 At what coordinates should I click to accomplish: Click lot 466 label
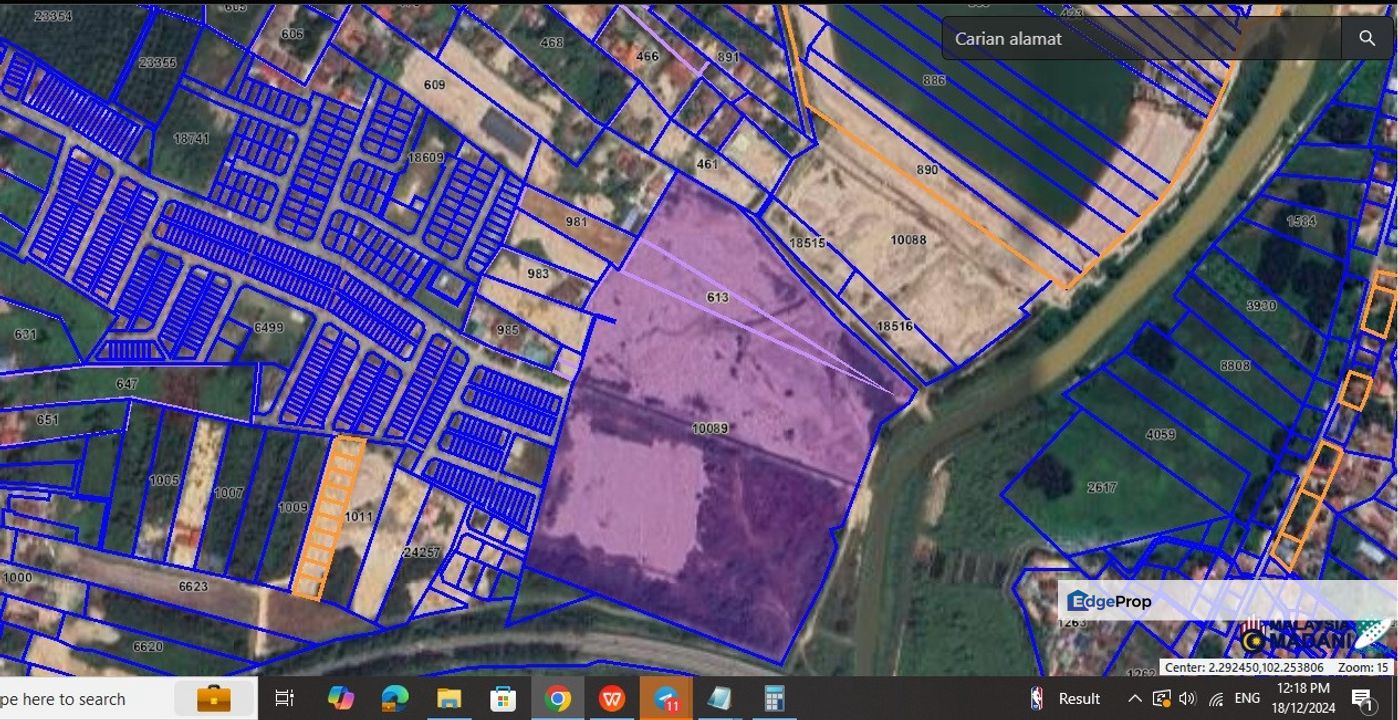647,56
